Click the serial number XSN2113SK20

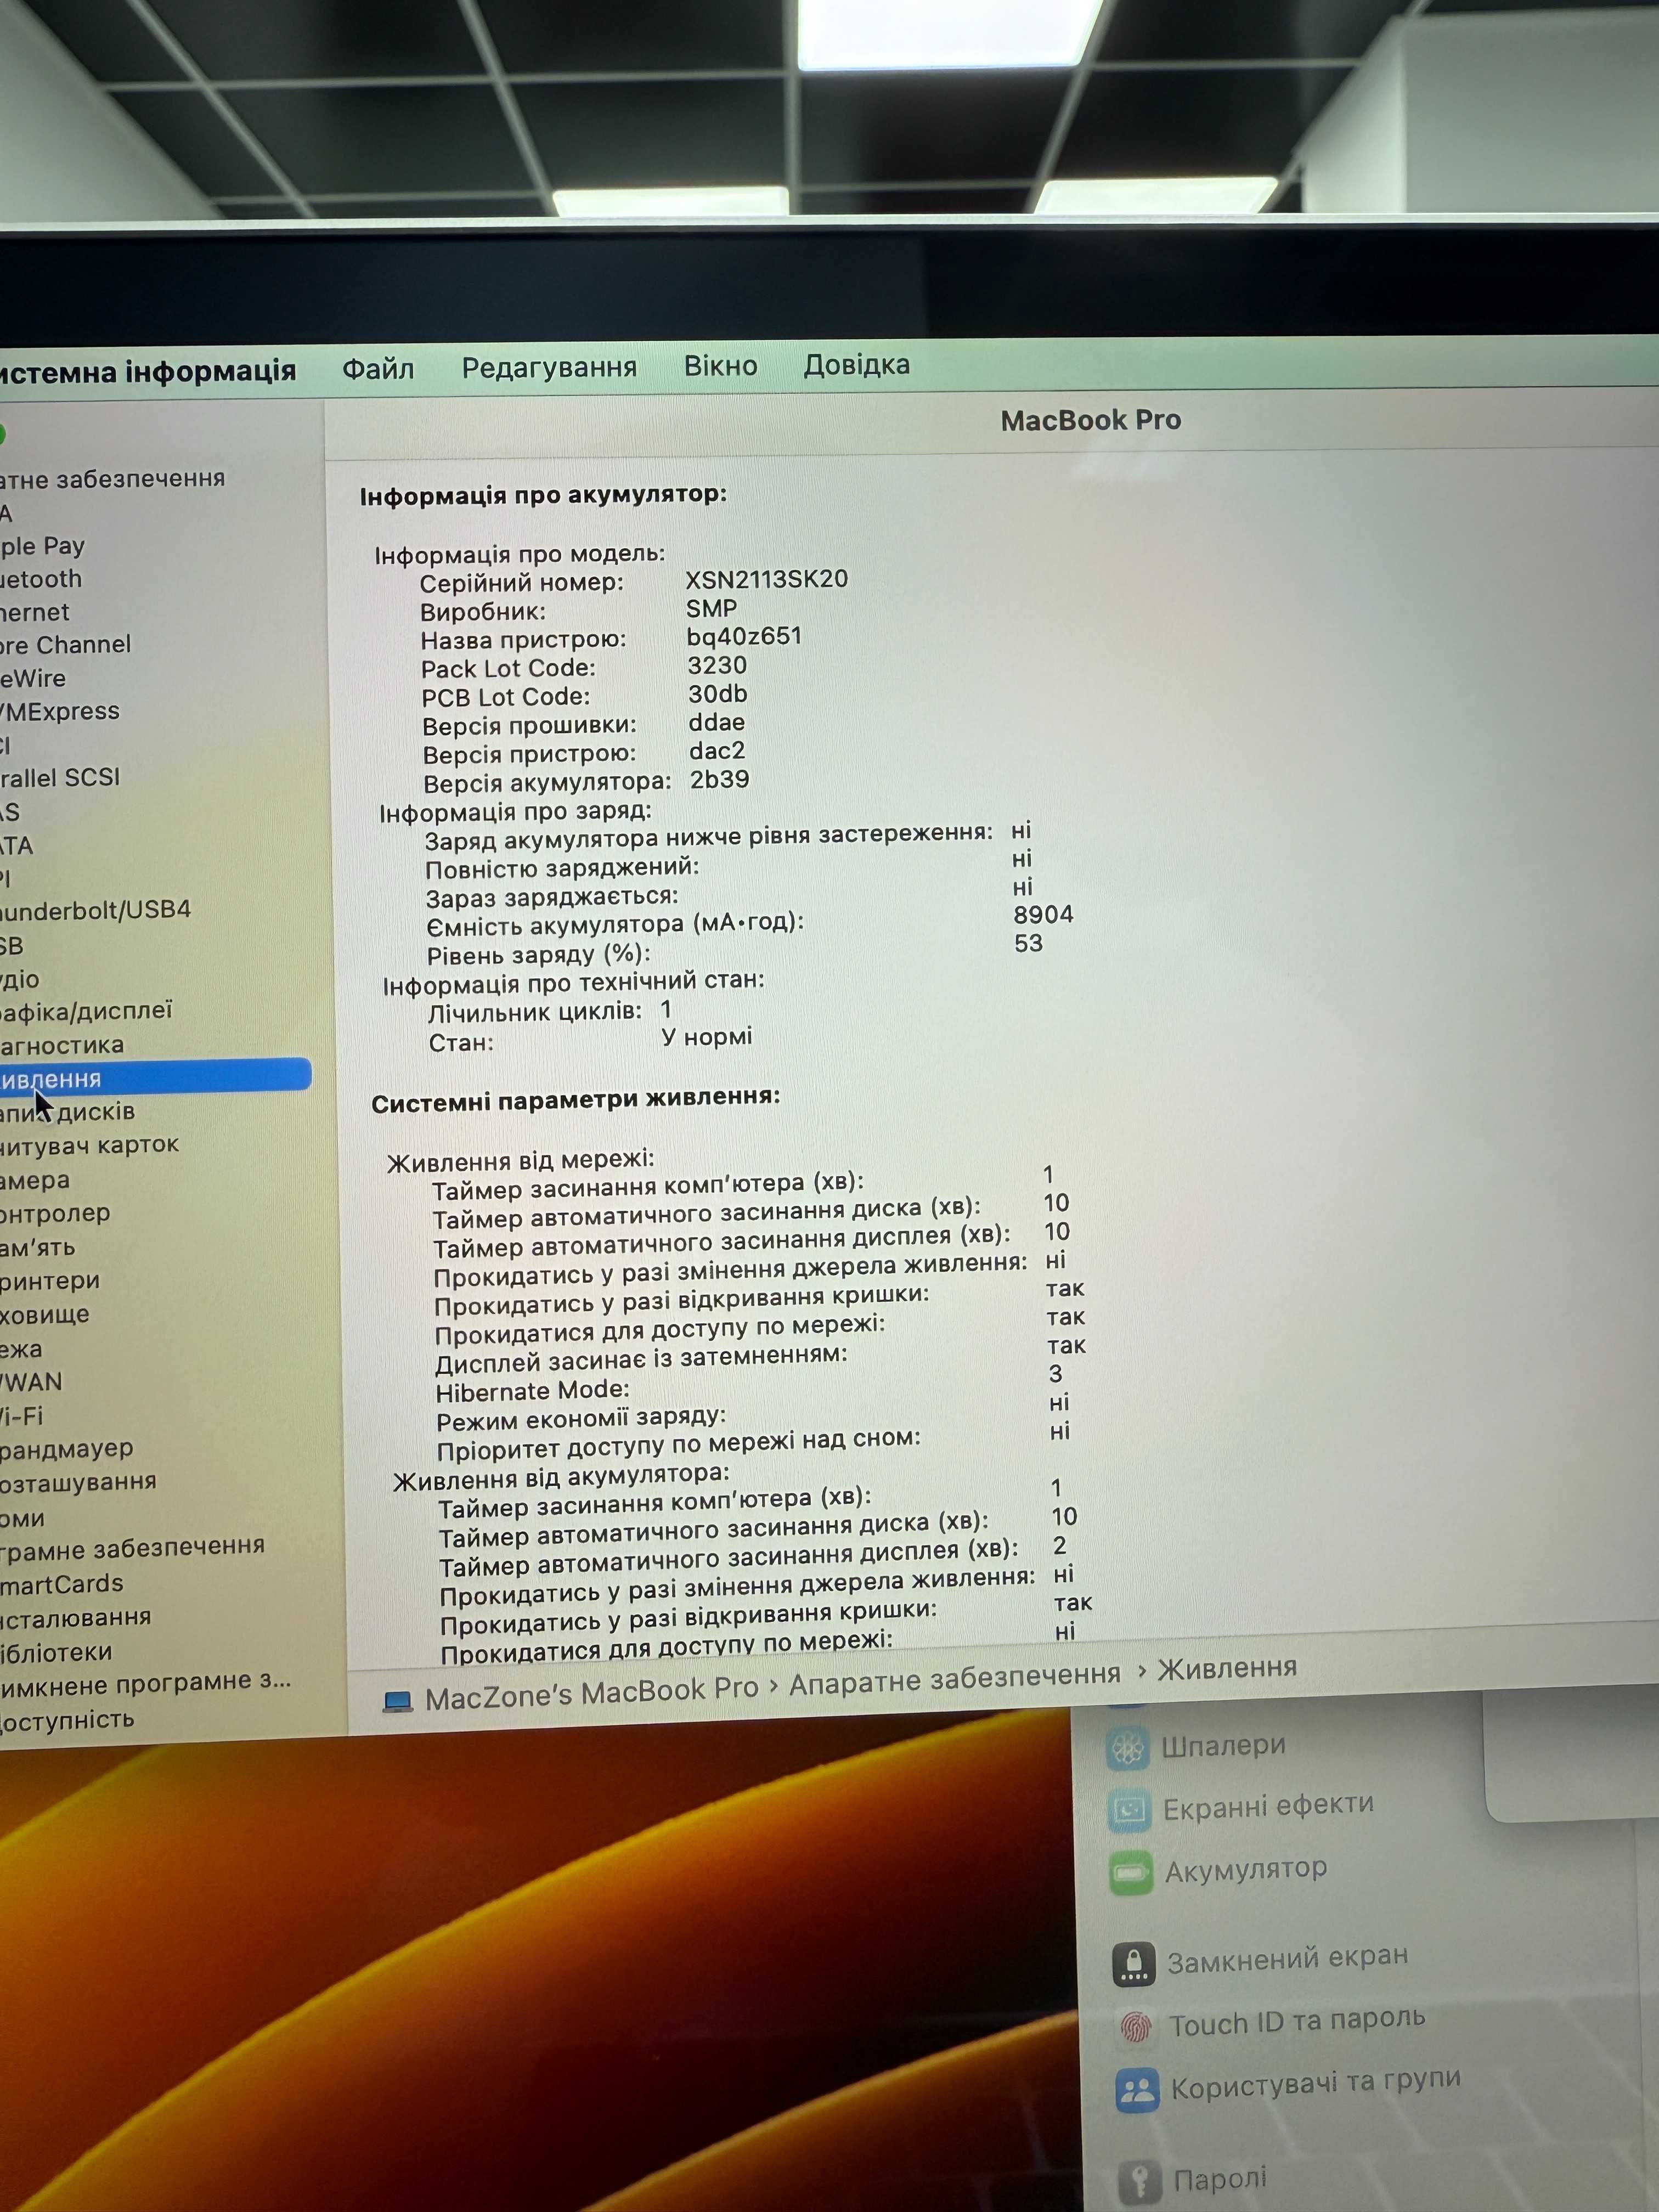766,579
